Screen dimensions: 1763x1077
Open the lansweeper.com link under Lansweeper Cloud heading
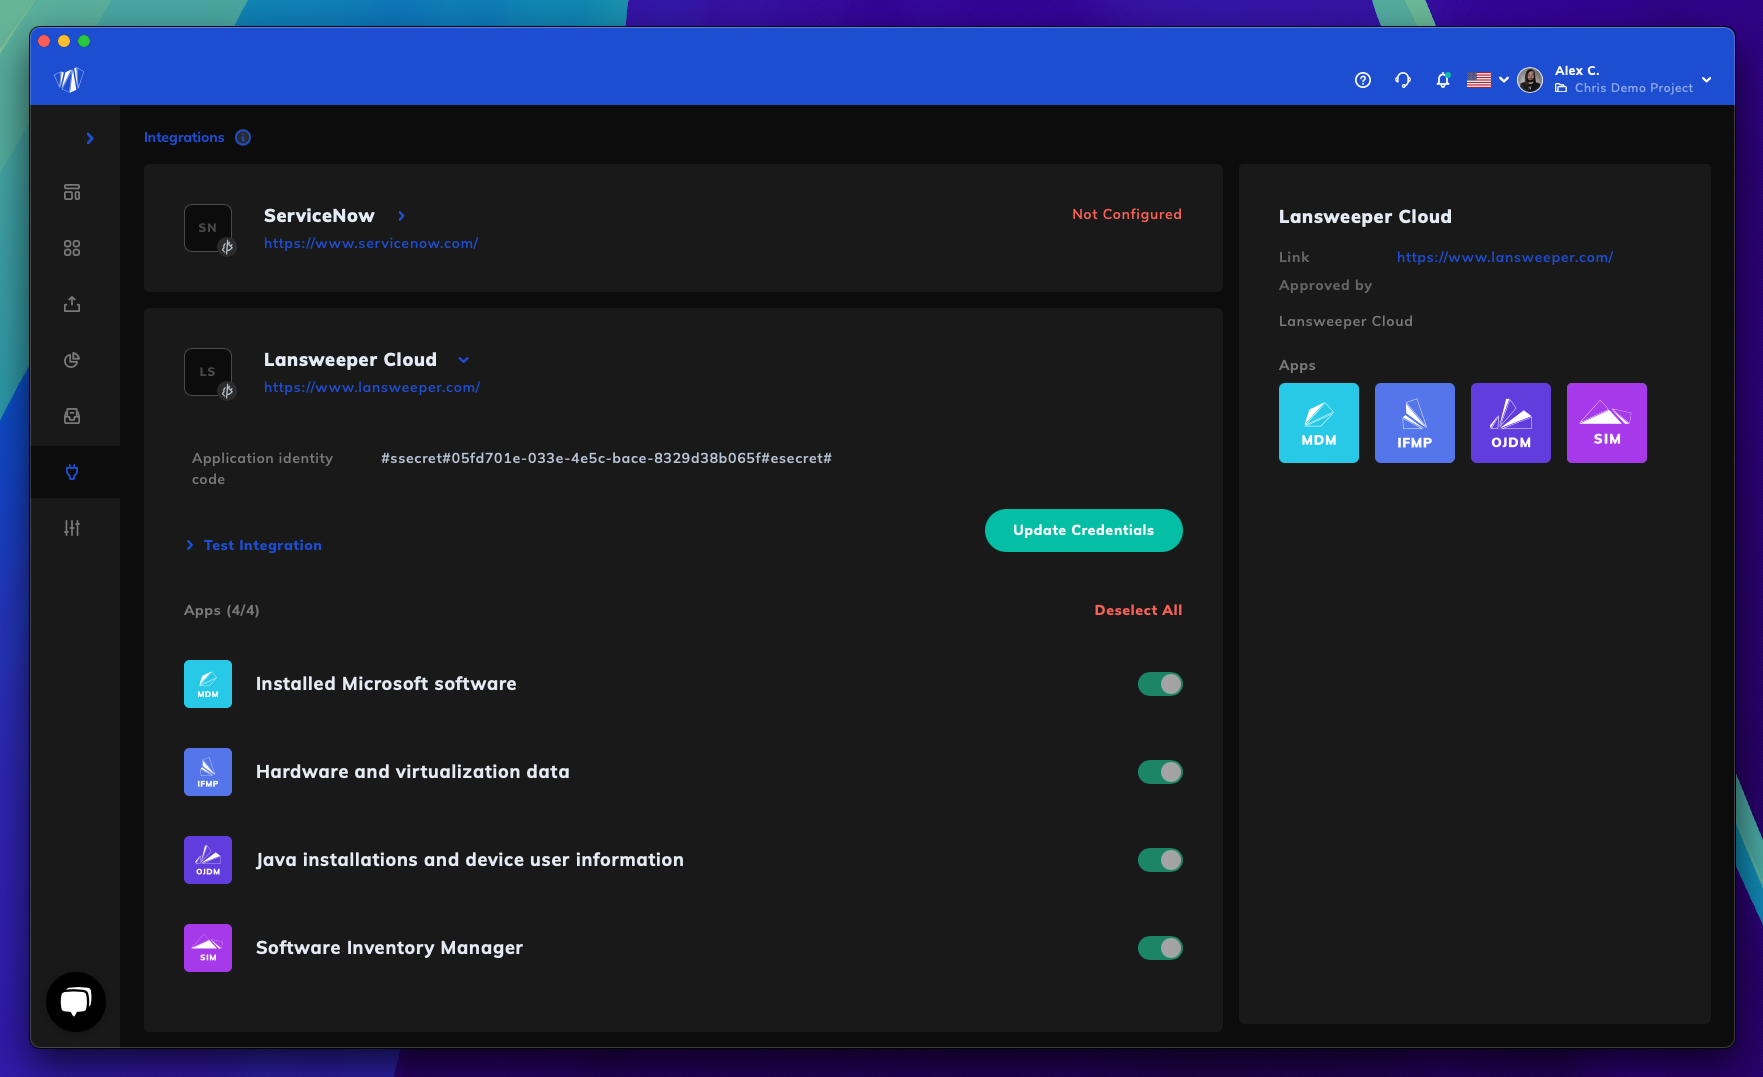[x=372, y=387]
